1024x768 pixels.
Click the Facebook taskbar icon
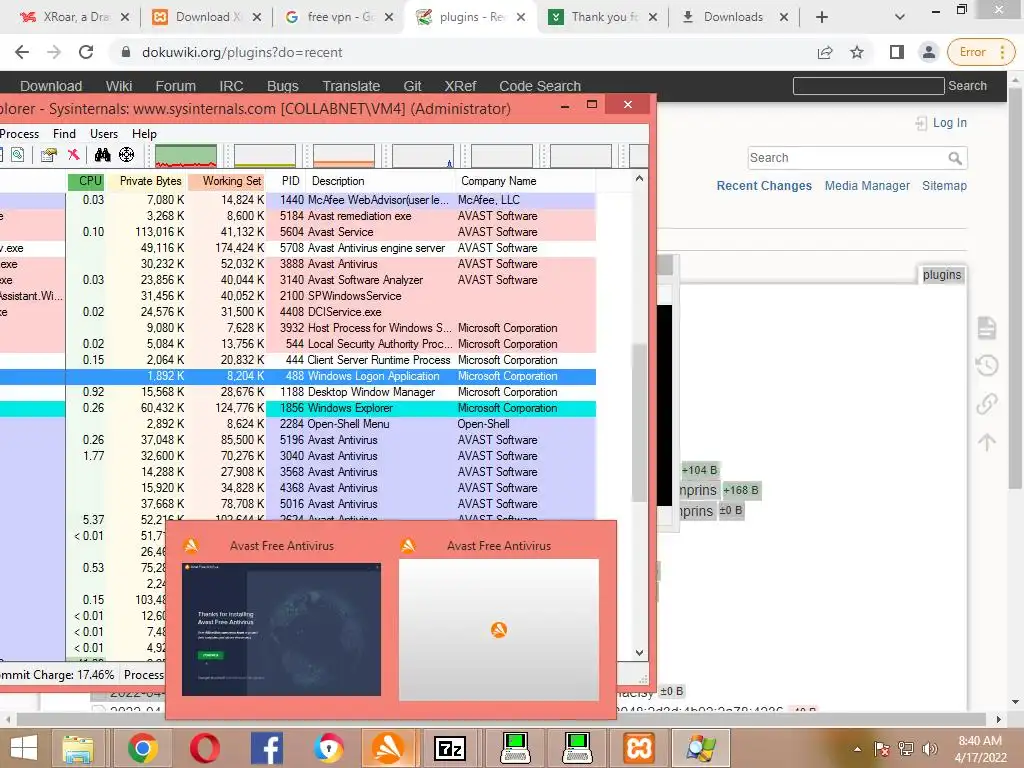coord(267,748)
